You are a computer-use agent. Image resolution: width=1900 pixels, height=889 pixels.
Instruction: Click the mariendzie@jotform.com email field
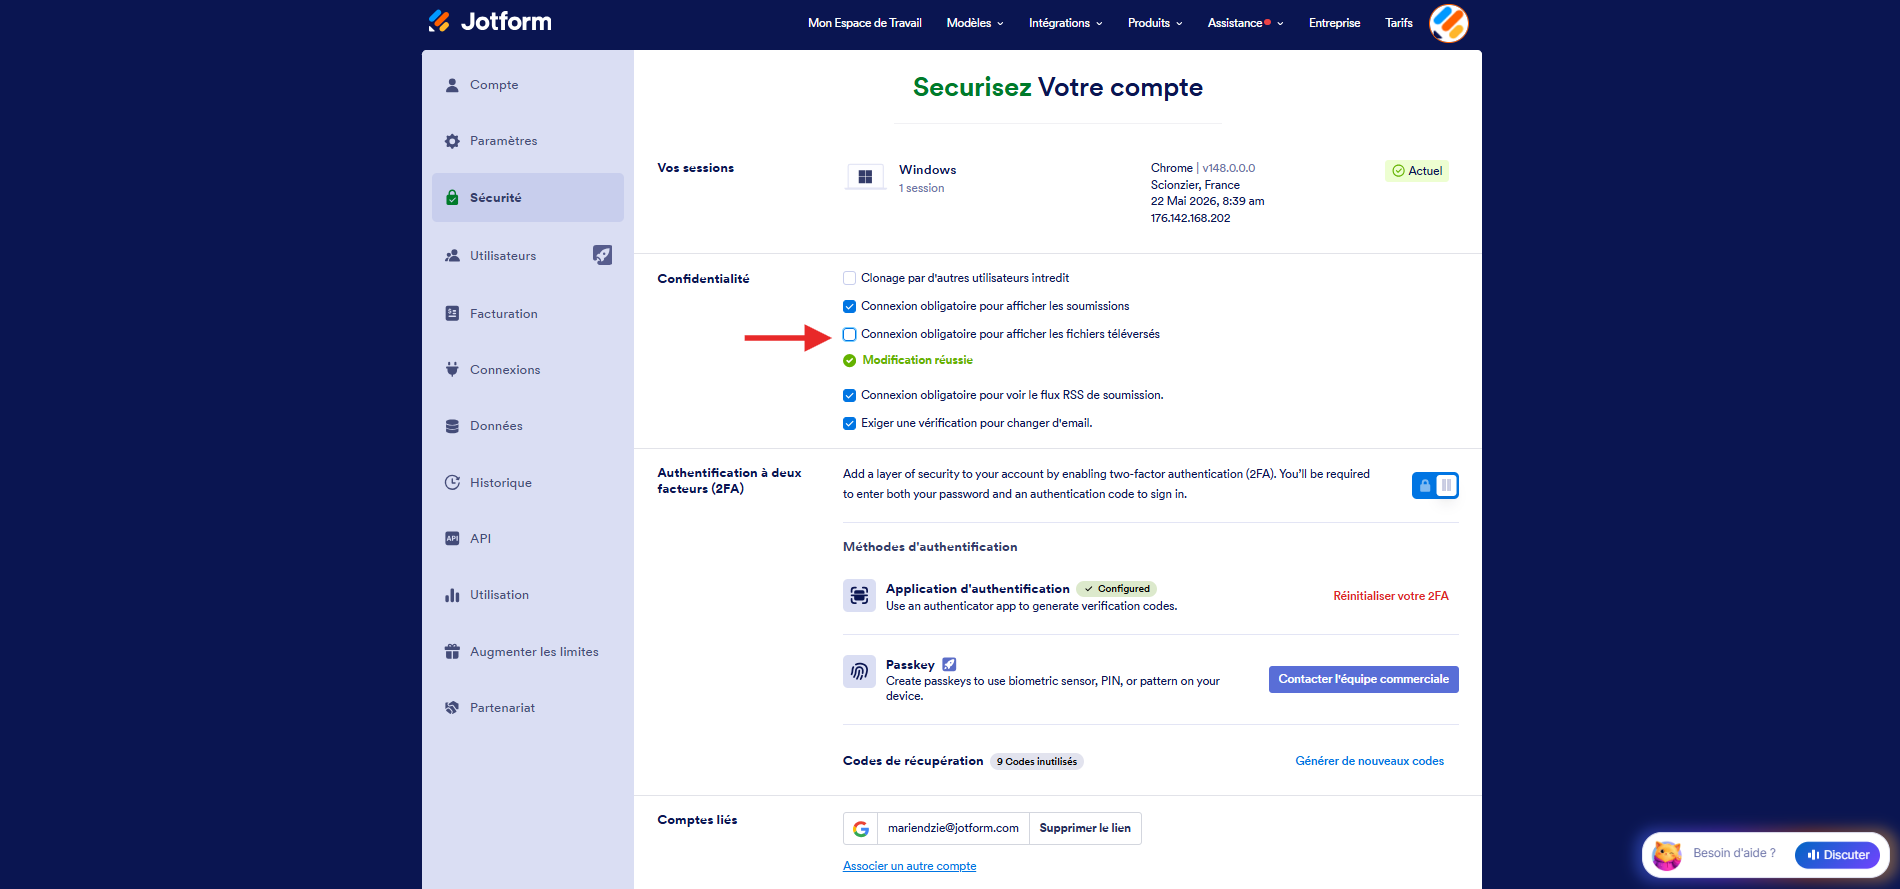click(953, 829)
